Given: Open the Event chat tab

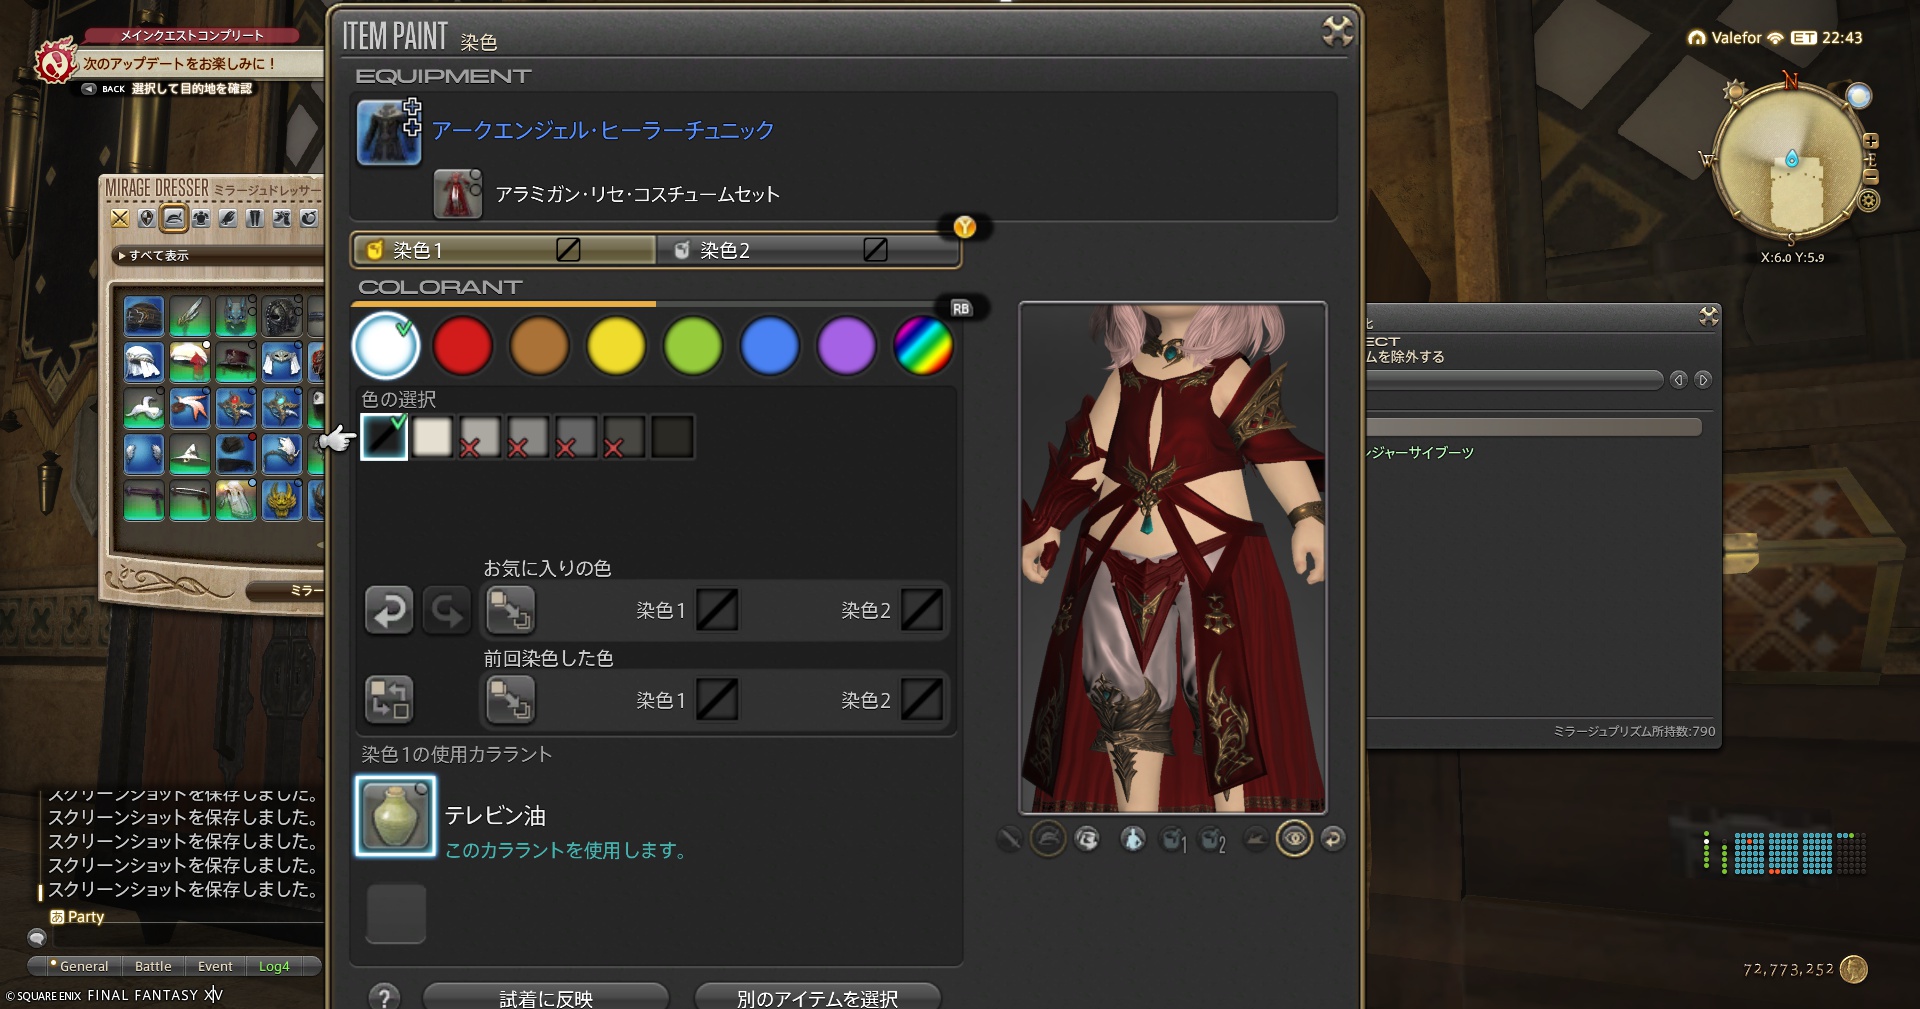Looking at the screenshot, I should coord(215,966).
